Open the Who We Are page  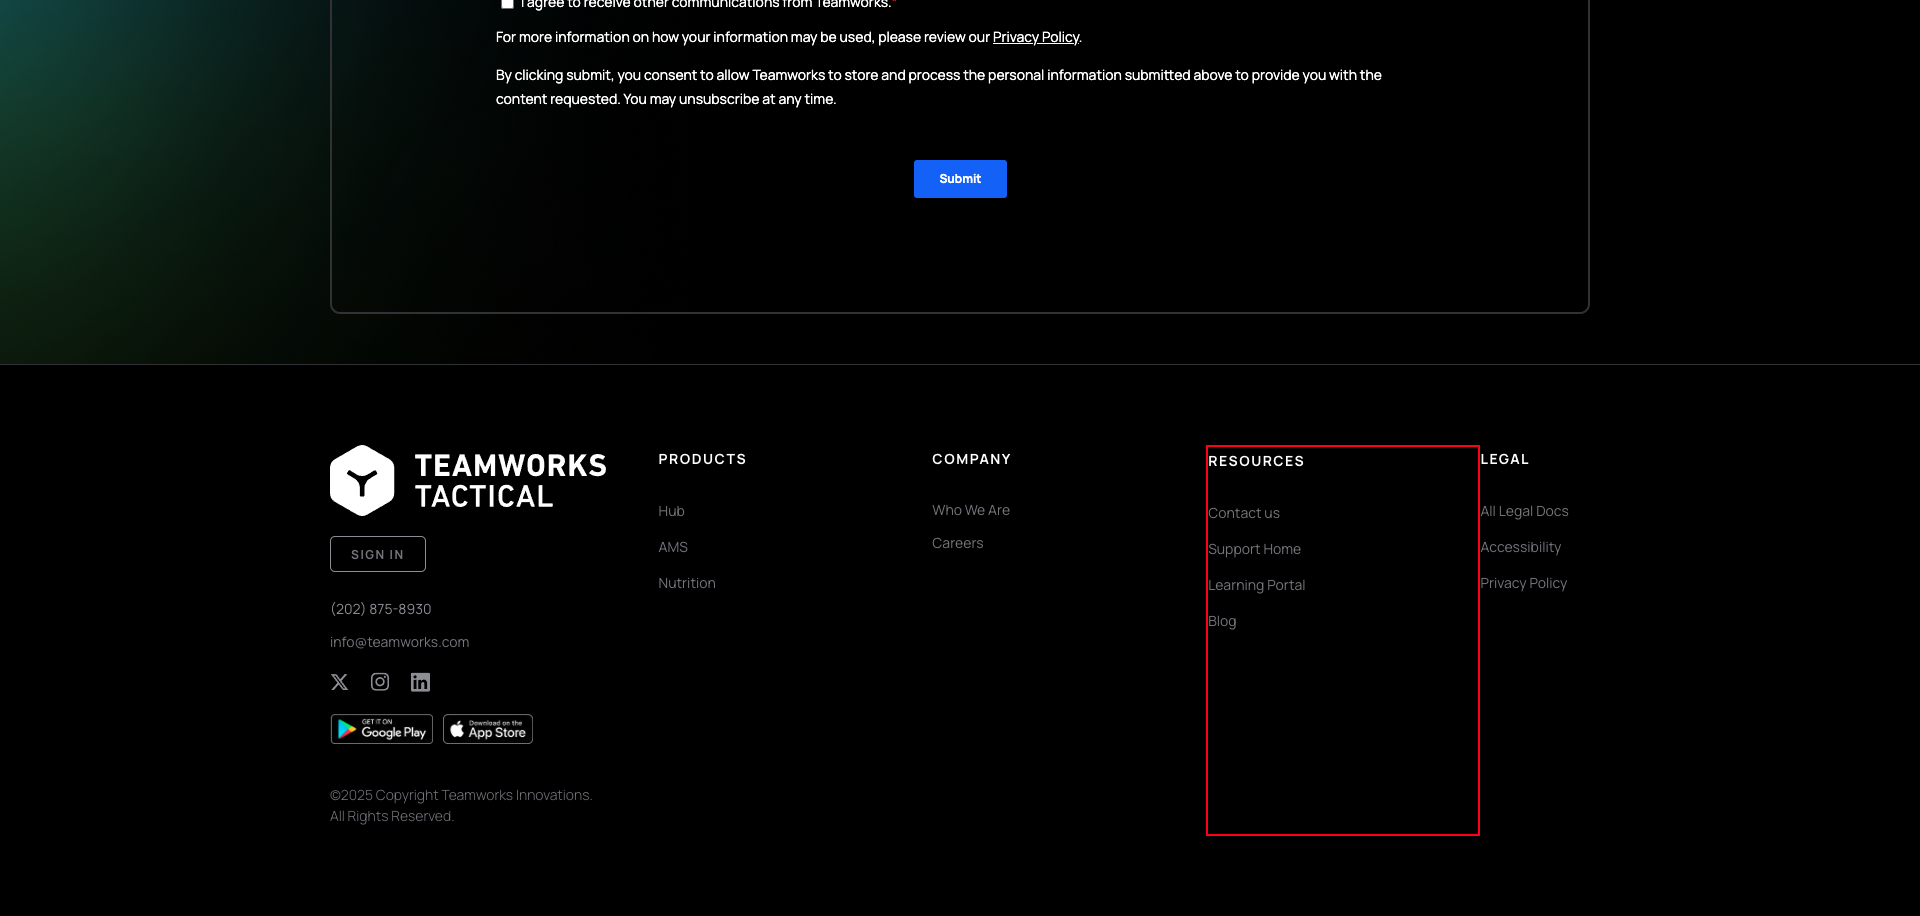click(970, 510)
